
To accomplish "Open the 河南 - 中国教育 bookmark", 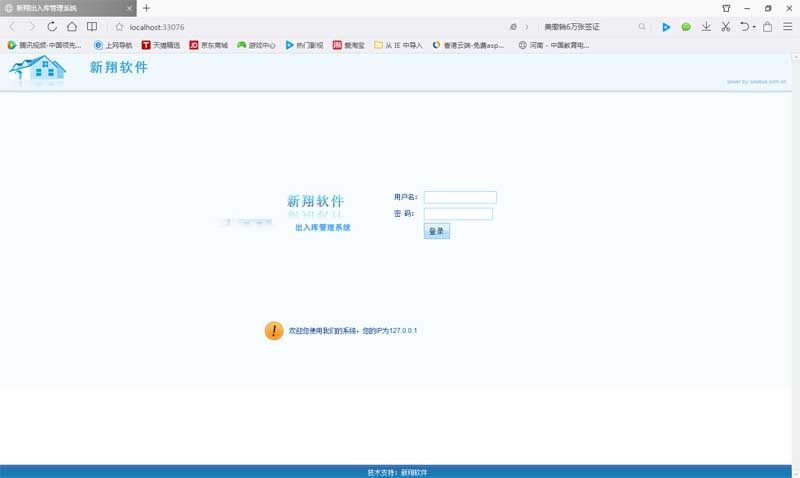I will (x=554, y=45).
